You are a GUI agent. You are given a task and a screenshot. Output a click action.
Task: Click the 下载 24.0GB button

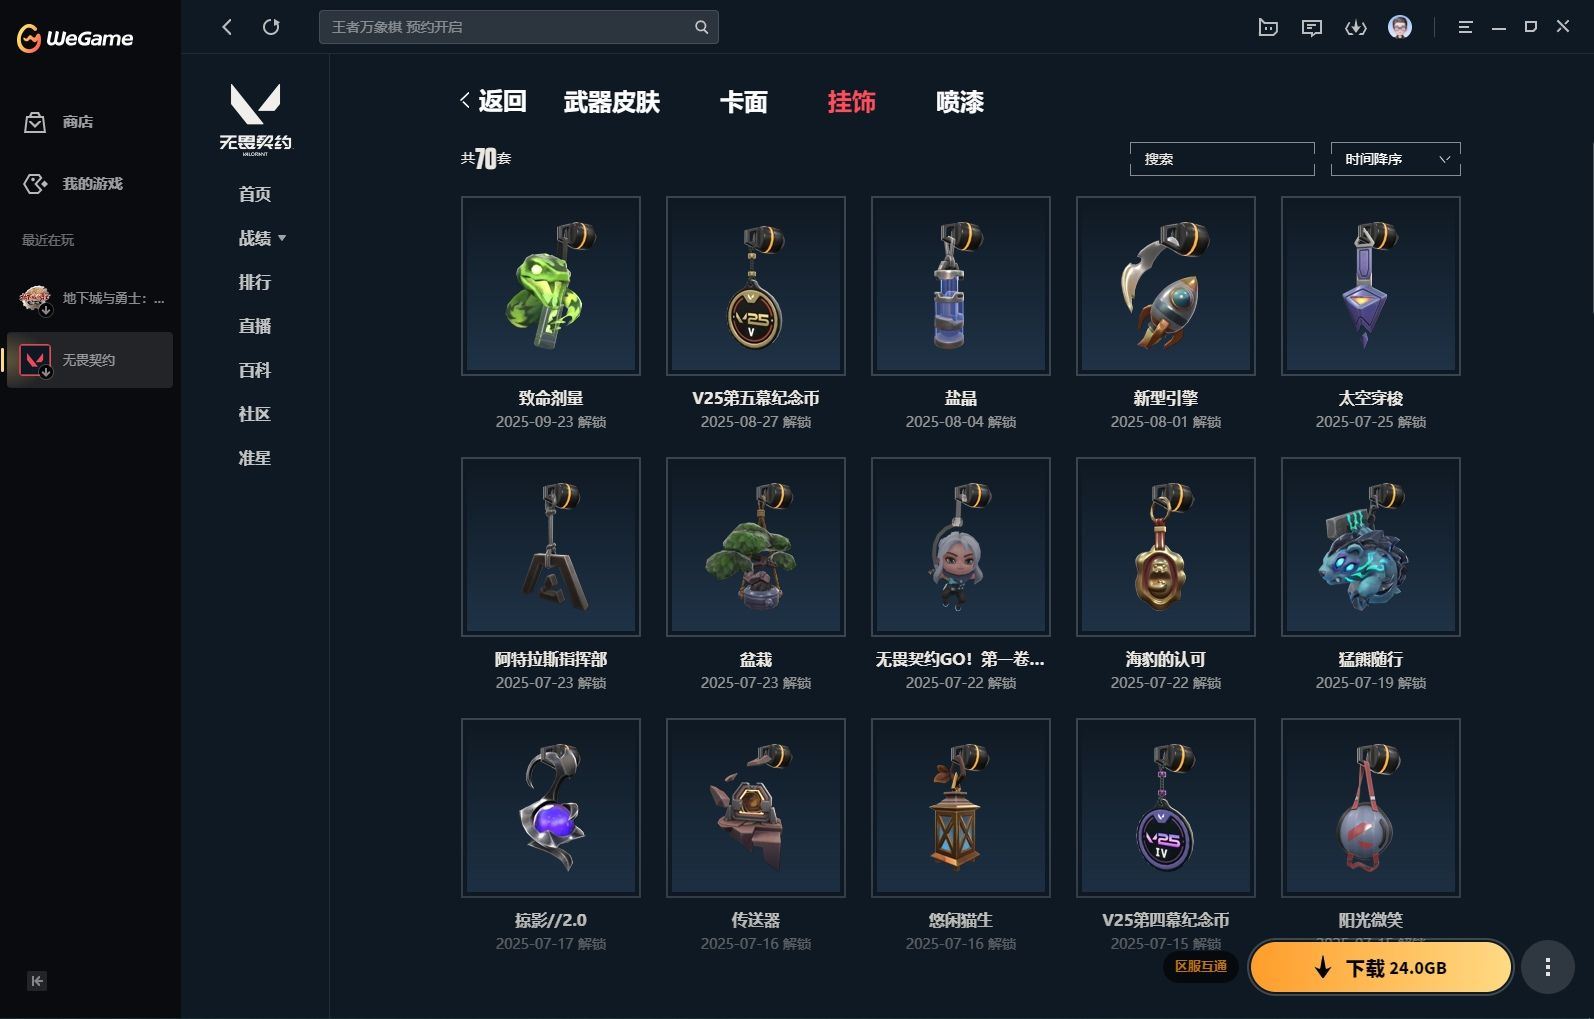[1380, 967]
